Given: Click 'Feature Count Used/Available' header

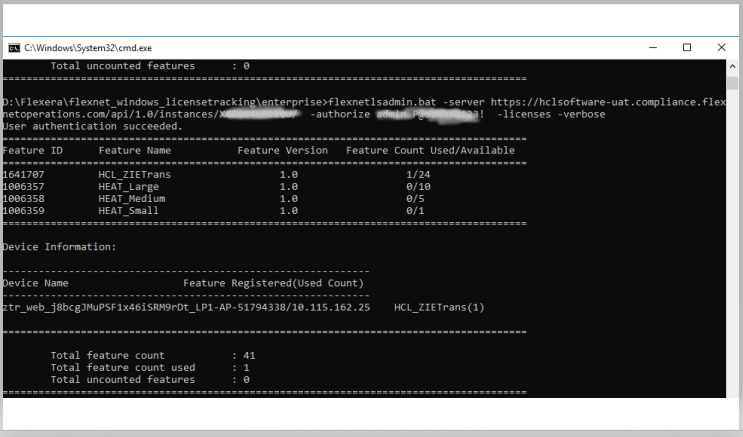Looking at the screenshot, I should point(430,150).
